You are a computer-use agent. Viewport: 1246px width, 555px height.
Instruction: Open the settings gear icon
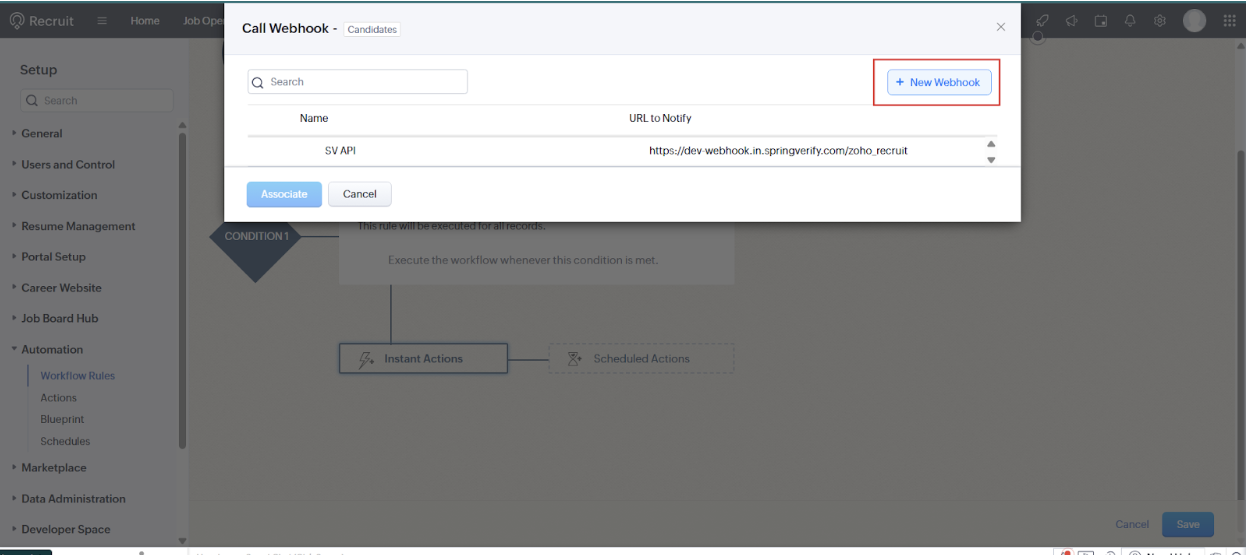coord(1160,21)
